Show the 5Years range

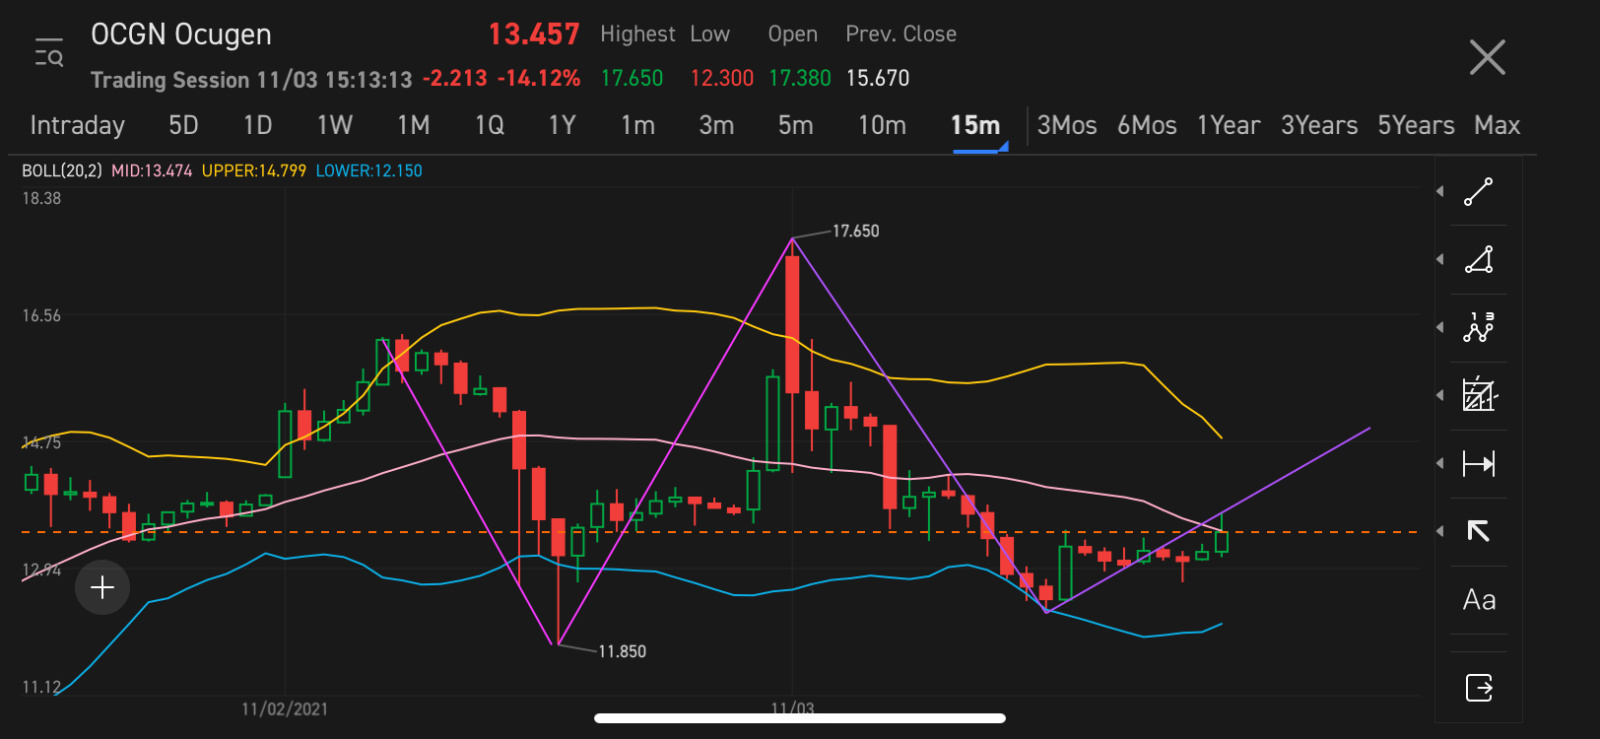(x=1416, y=125)
